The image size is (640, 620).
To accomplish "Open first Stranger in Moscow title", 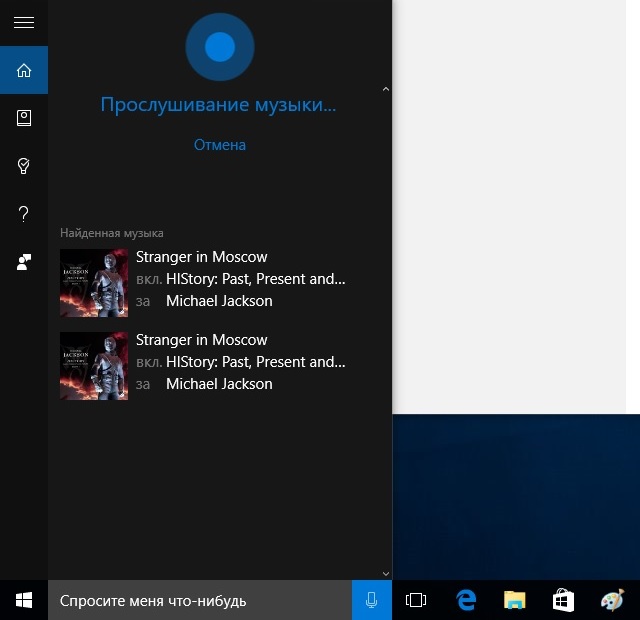I will pyautogui.click(x=202, y=257).
